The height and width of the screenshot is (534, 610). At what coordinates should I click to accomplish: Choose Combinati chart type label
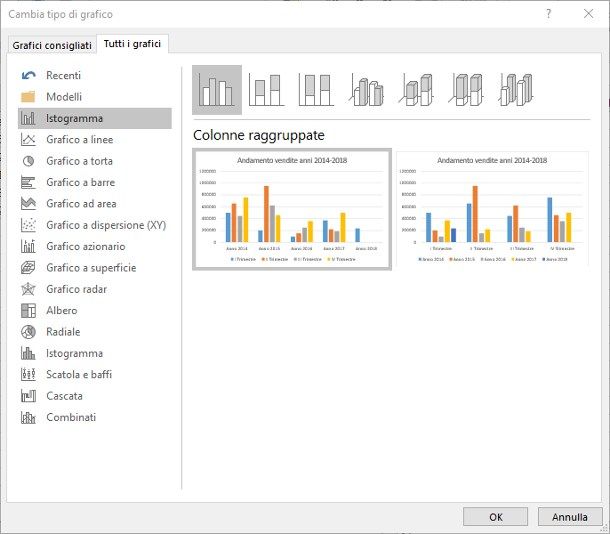click(71, 417)
